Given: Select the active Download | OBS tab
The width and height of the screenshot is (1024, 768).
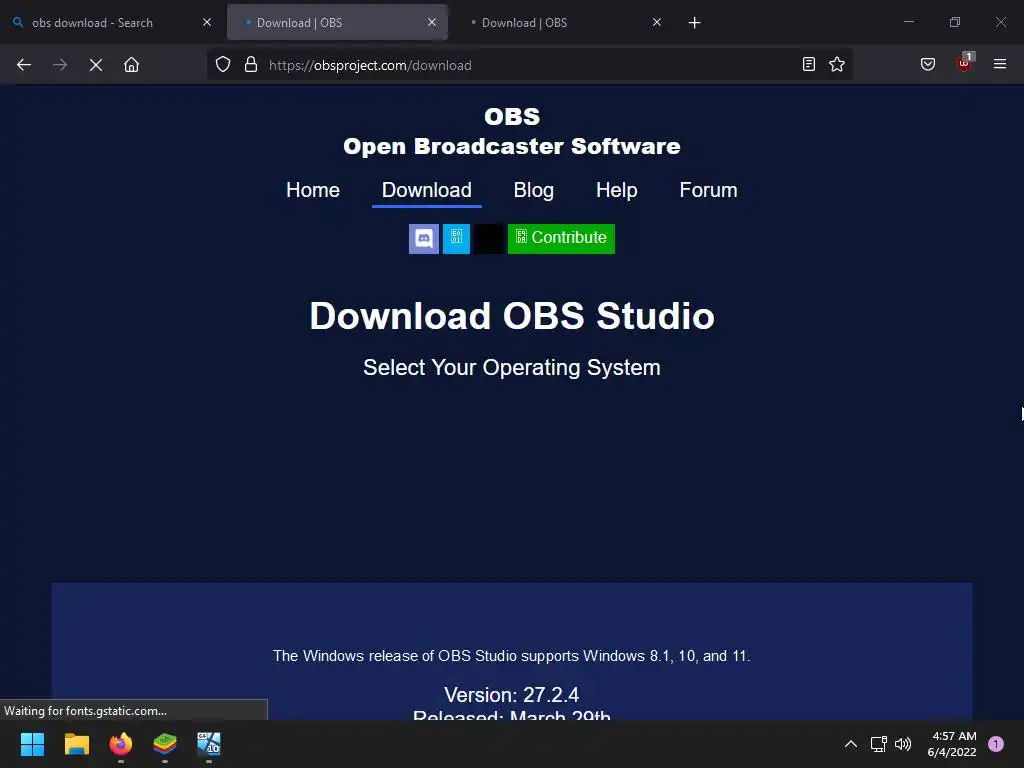Looking at the screenshot, I should pos(337,22).
